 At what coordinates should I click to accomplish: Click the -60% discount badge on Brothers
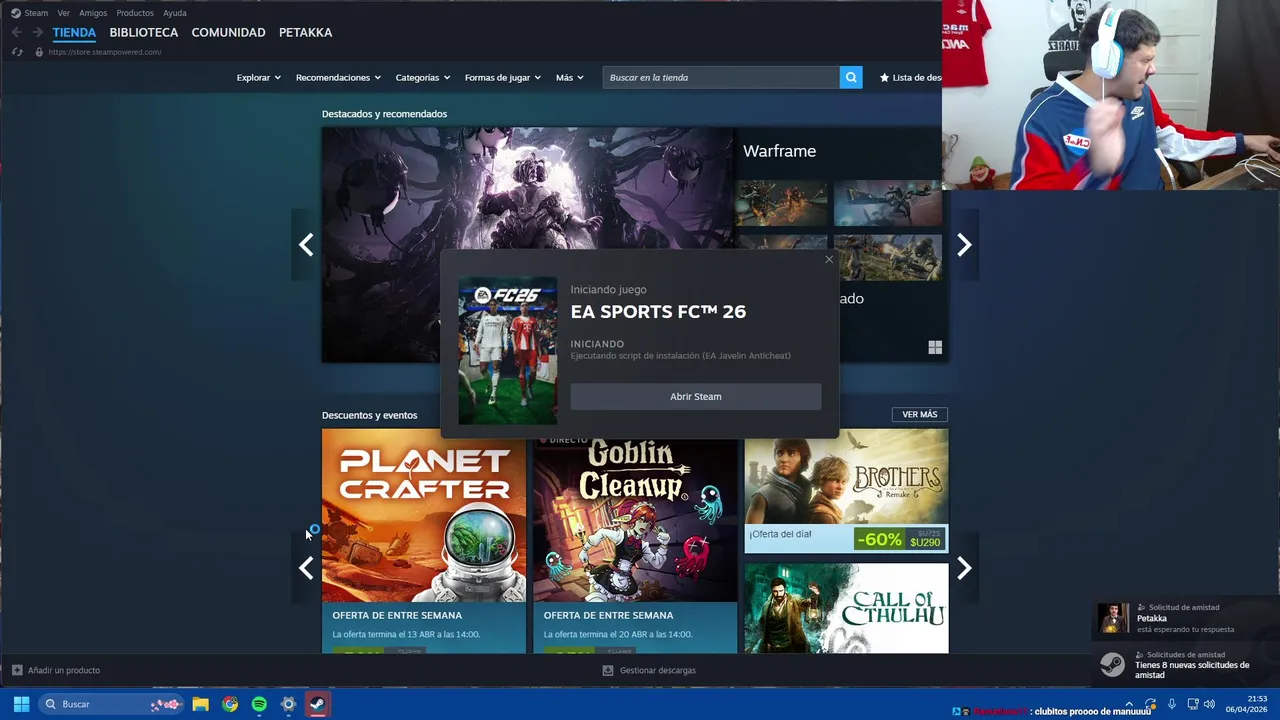tap(879, 540)
